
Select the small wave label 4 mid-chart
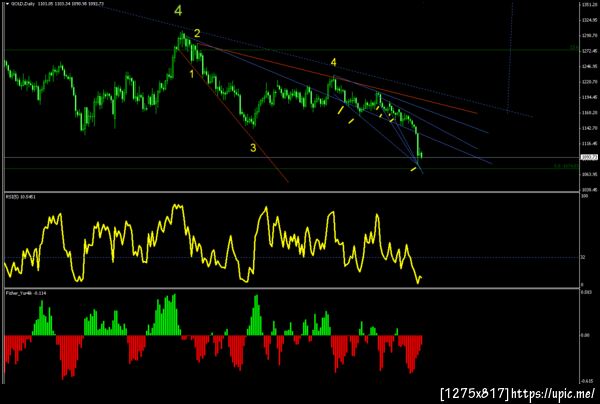coord(334,62)
